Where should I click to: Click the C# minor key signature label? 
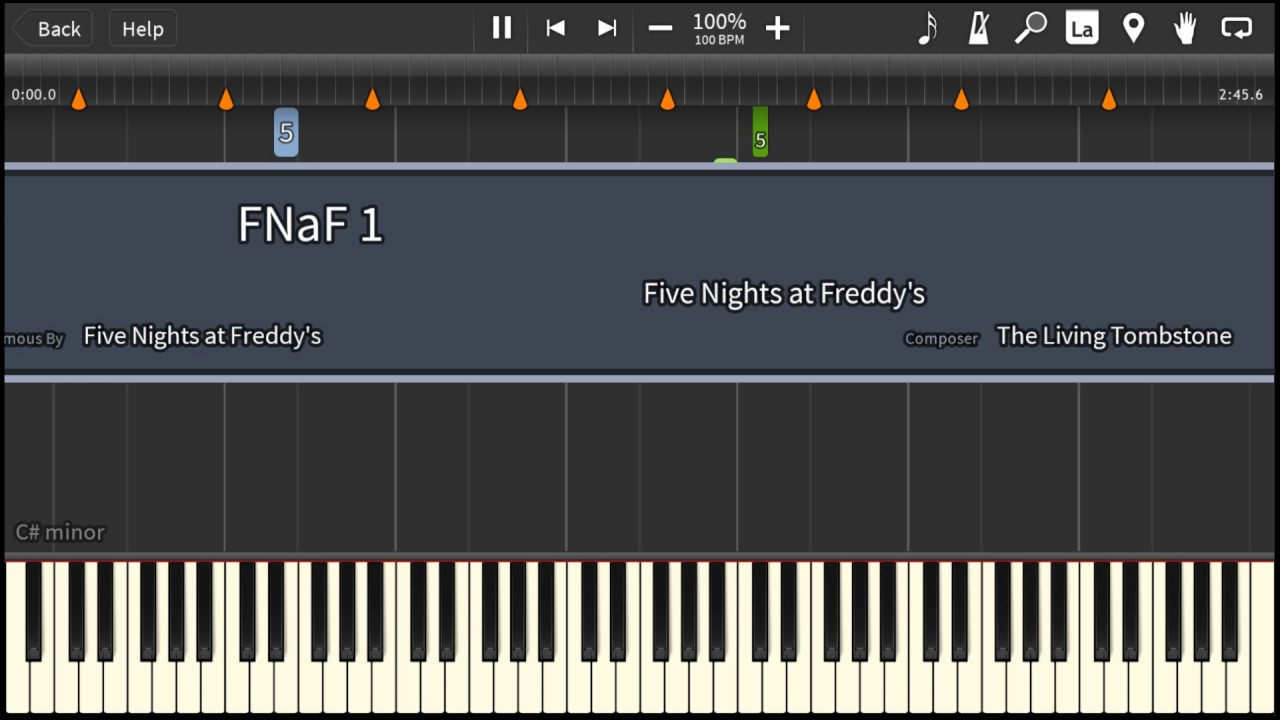click(x=60, y=532)
